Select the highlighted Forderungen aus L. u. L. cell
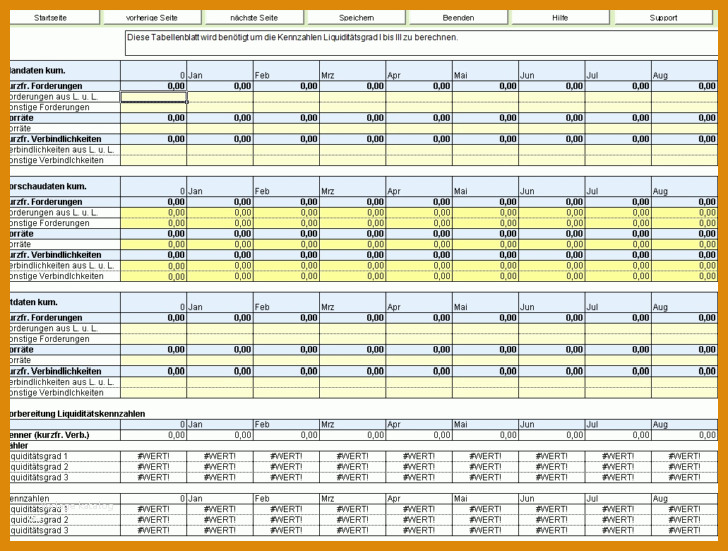The height and width of the screenshot is (551, 728). click(154, 97)
